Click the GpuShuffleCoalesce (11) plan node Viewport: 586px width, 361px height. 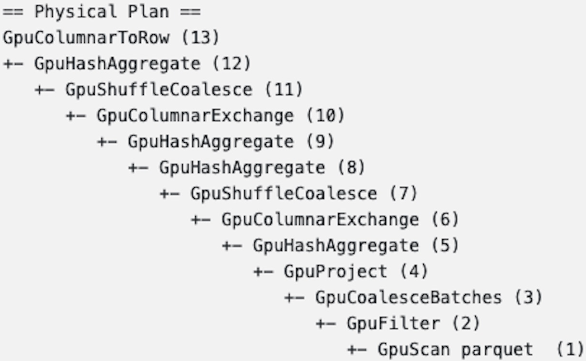click(184, 90)
